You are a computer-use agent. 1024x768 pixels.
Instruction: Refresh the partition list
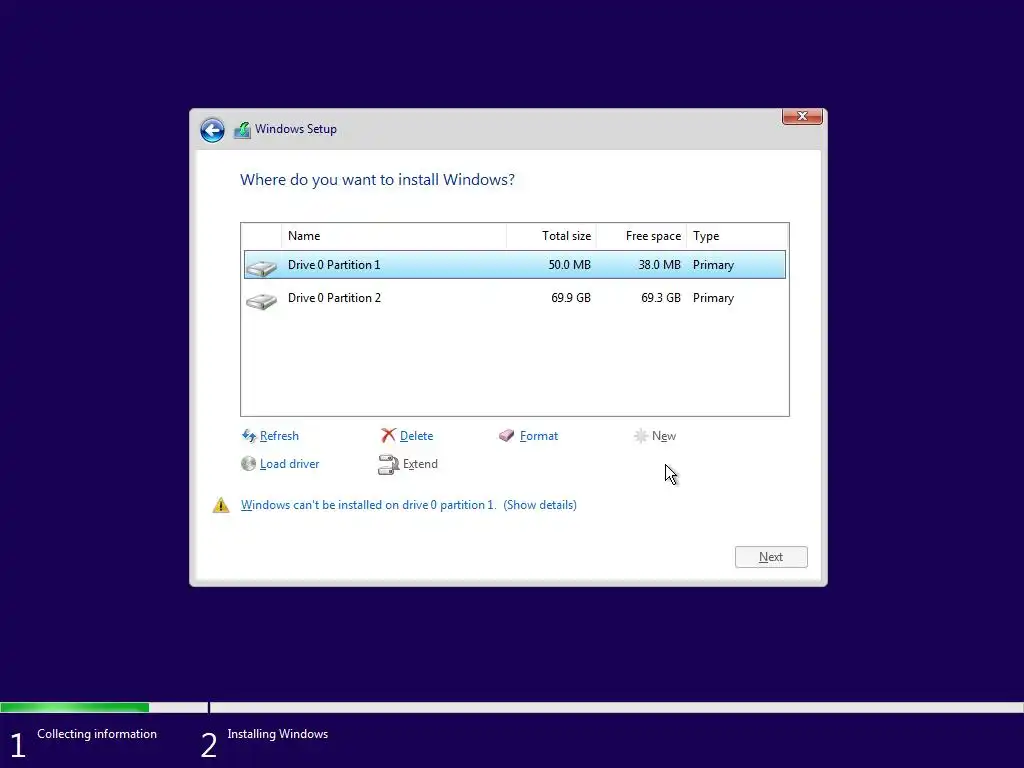click(x=279, y=436)
